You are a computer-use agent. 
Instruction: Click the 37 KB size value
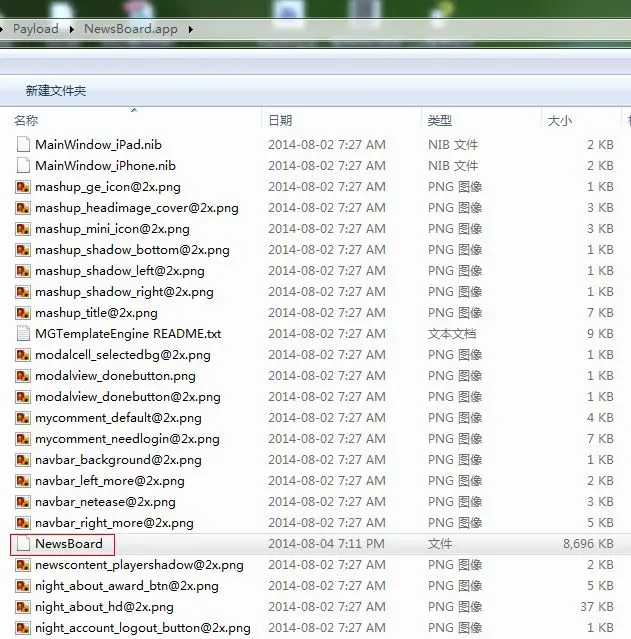click(x=597, y=607)
